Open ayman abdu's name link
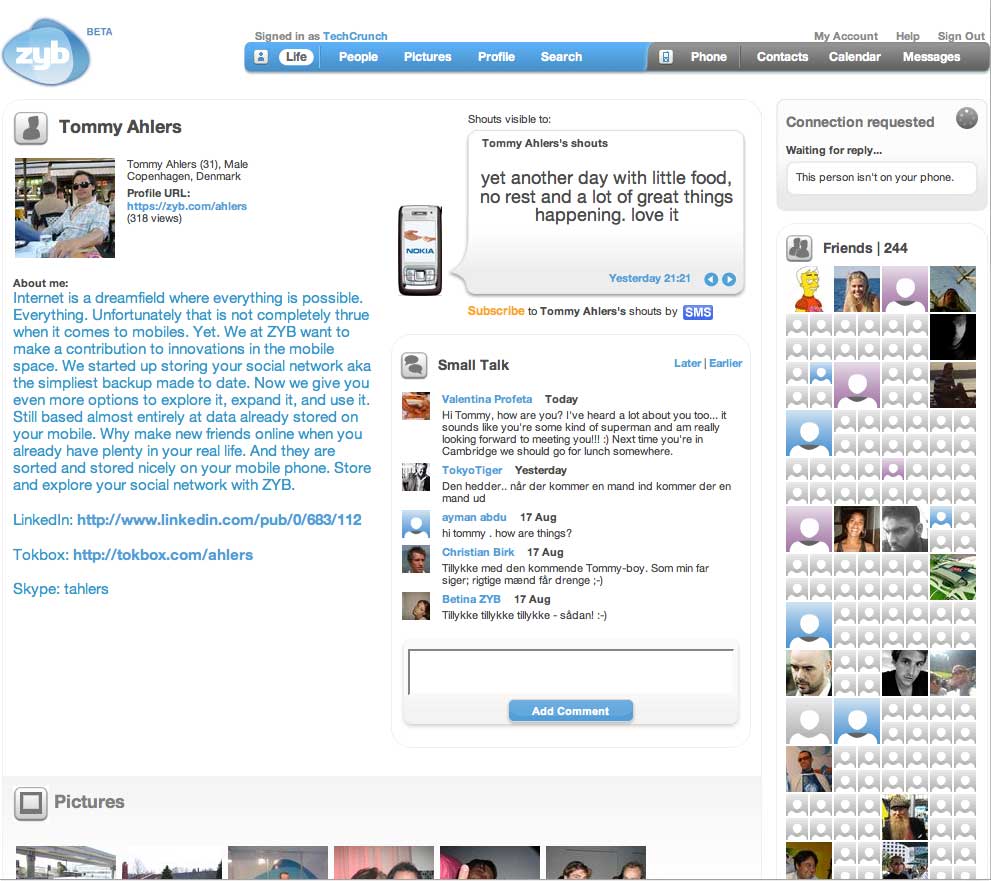This screenshot has height=881, width=991. pyautogui.click(x=474, y=517)
